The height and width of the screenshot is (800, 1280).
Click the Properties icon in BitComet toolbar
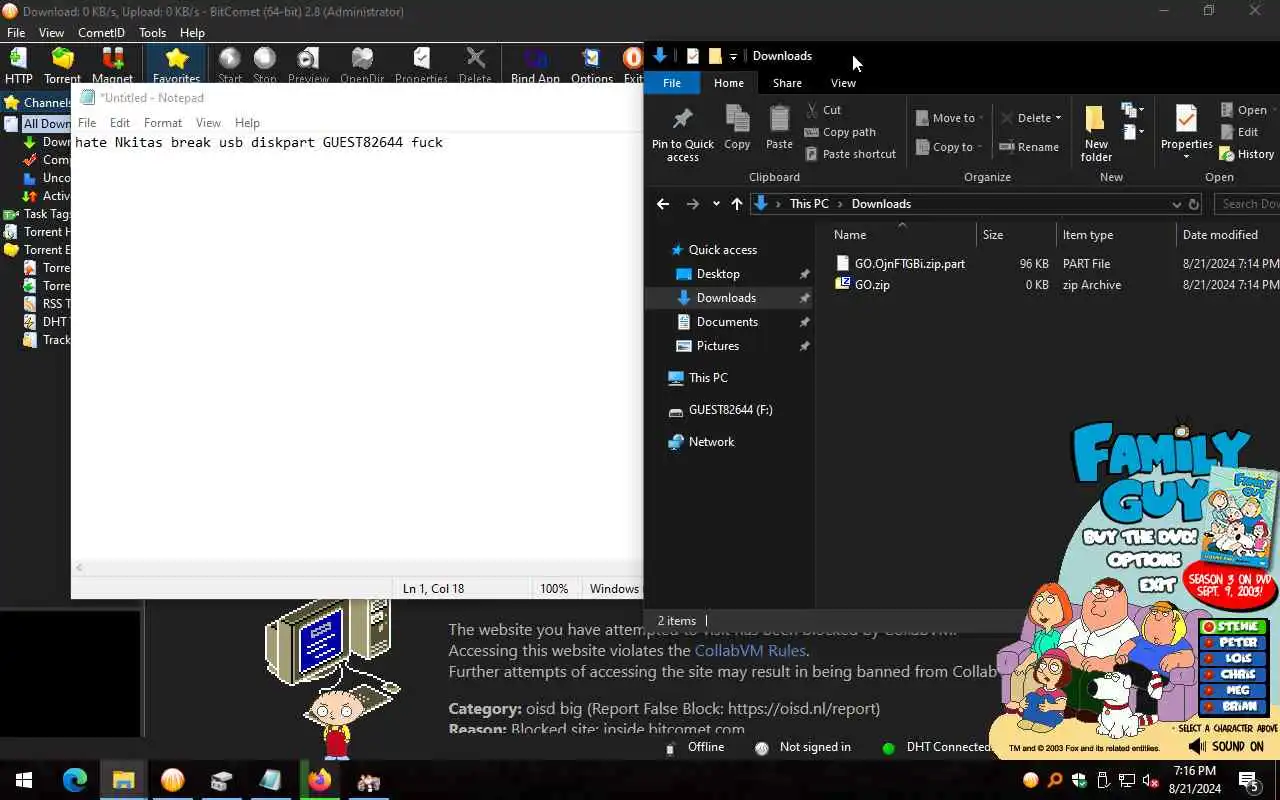[x=421, y=66]
